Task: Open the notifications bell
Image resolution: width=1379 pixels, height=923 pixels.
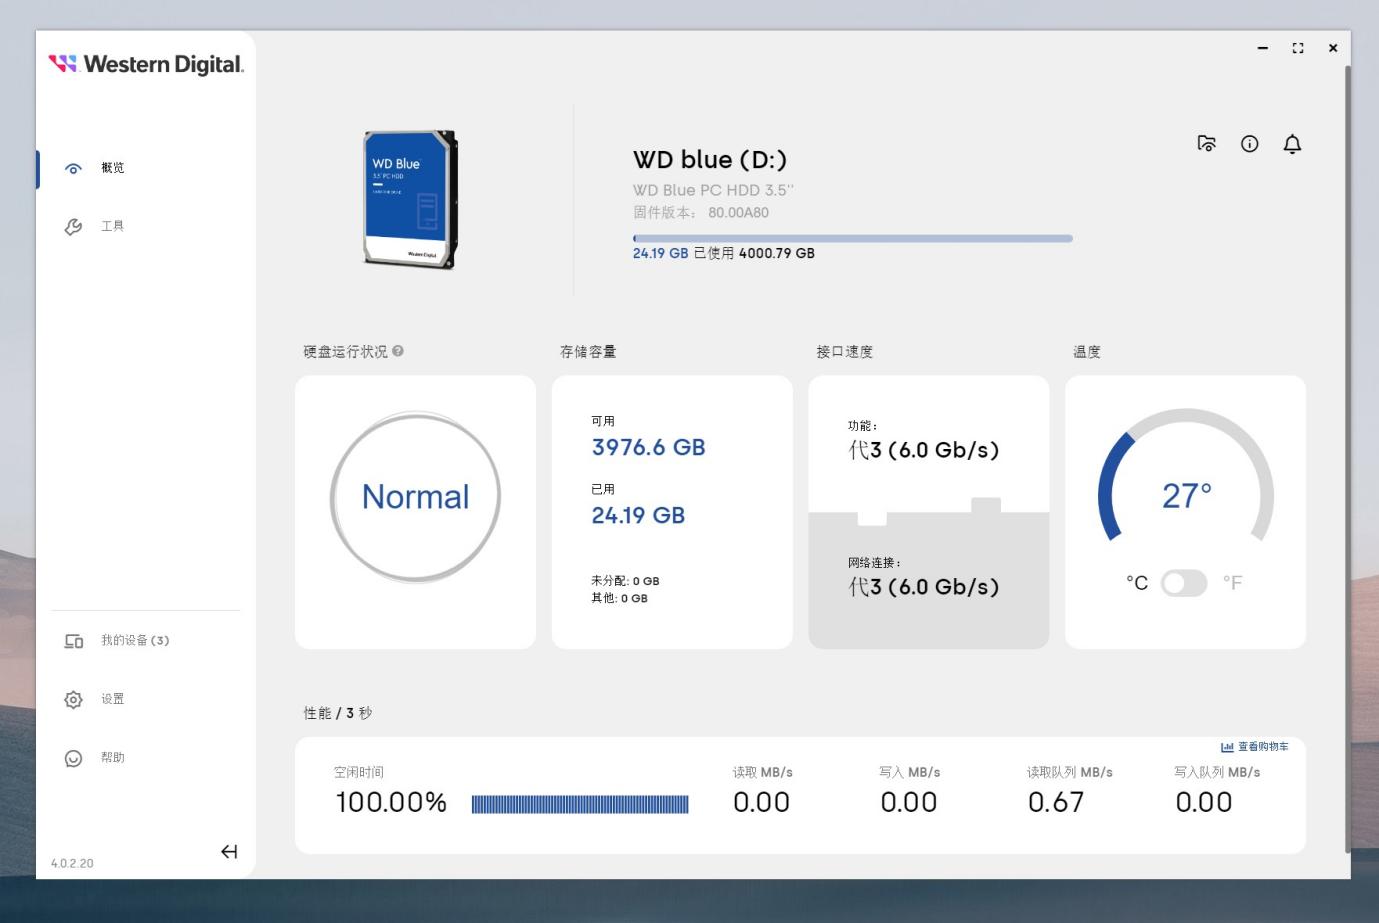Action: click(1292, 145)
